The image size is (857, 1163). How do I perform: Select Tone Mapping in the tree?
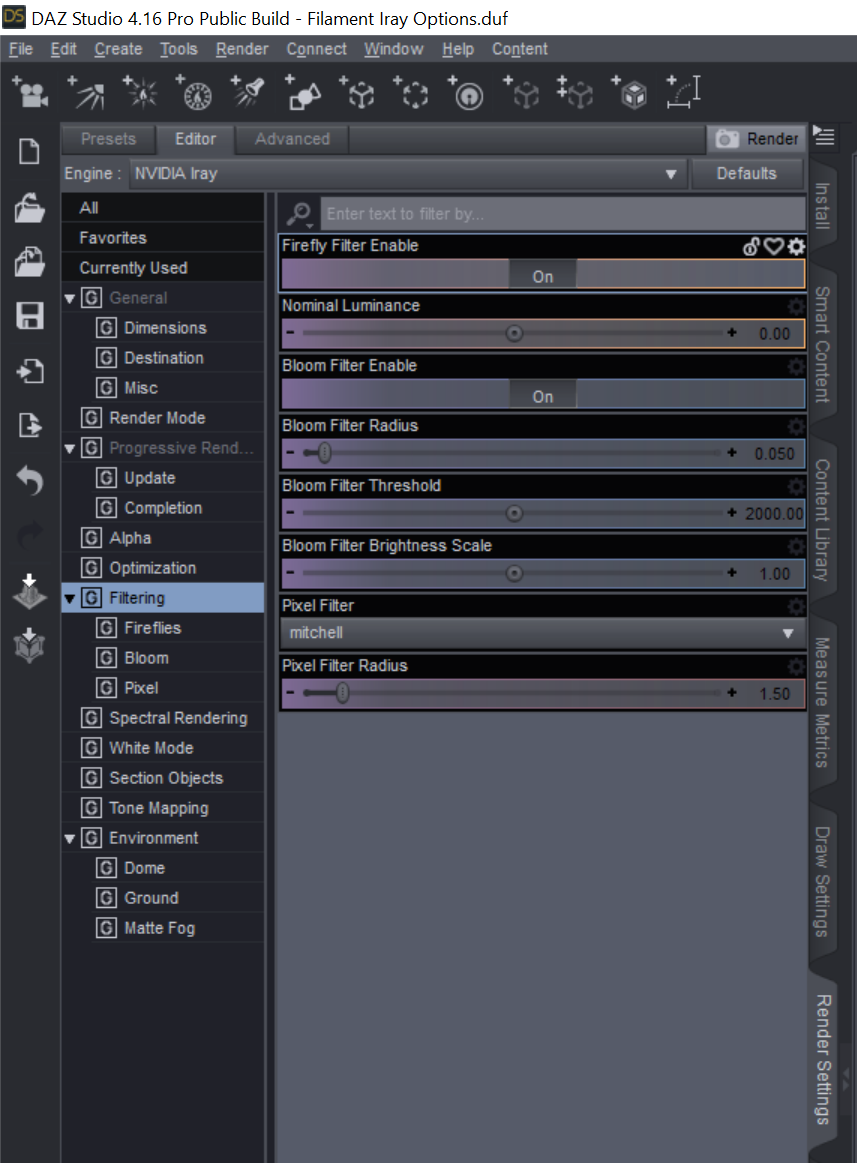159,808
